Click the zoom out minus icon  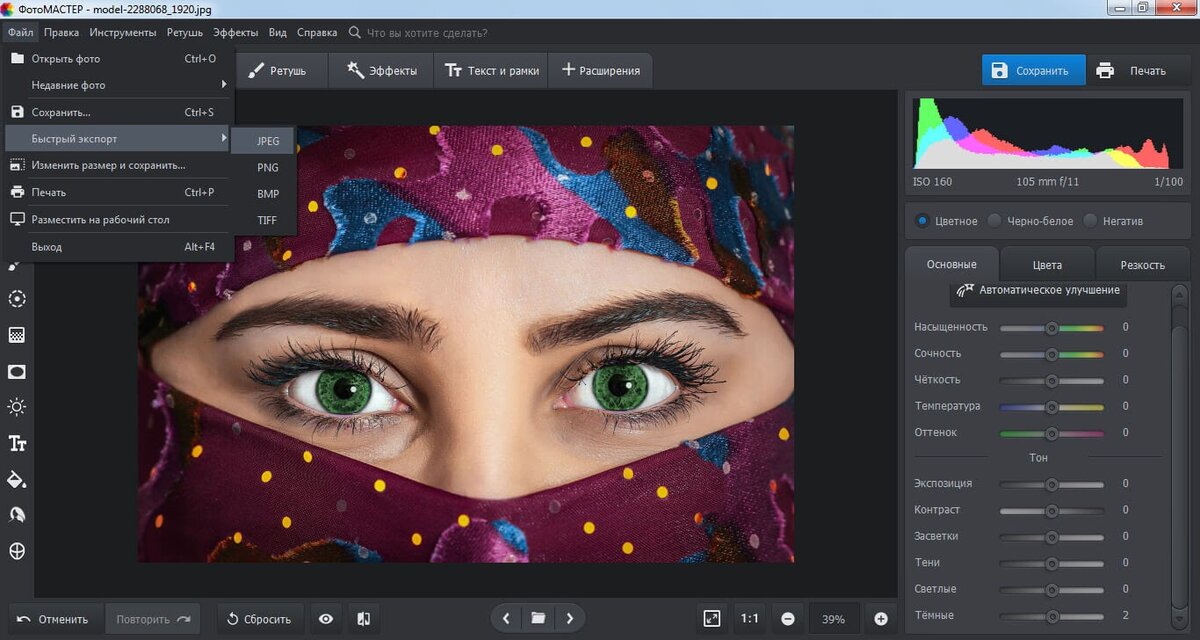click(788, 619)
